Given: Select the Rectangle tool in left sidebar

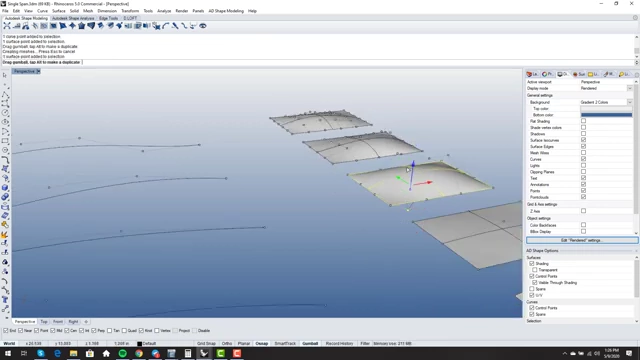Looking at the screenshot, I should [5, 141].
